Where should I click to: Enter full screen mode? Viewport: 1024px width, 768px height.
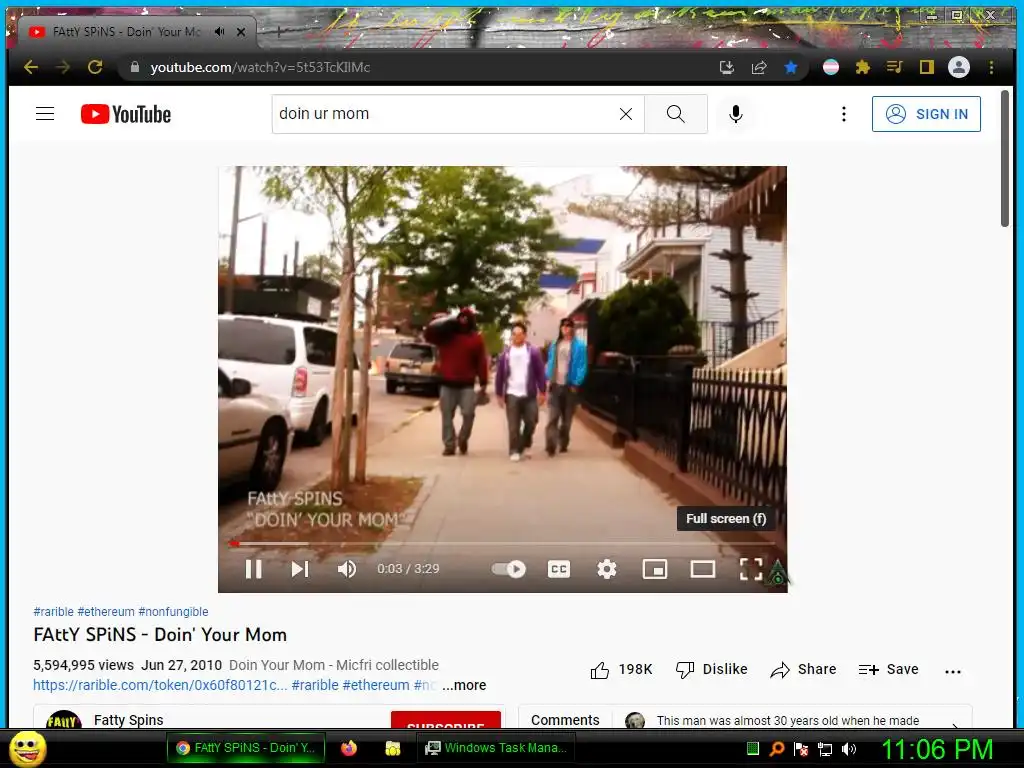pyautogui.click(x=751, y=569)
